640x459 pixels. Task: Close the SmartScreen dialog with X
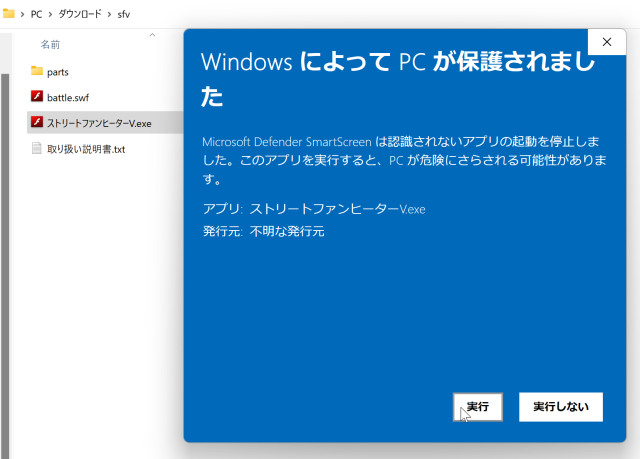(x=606, y=41)
